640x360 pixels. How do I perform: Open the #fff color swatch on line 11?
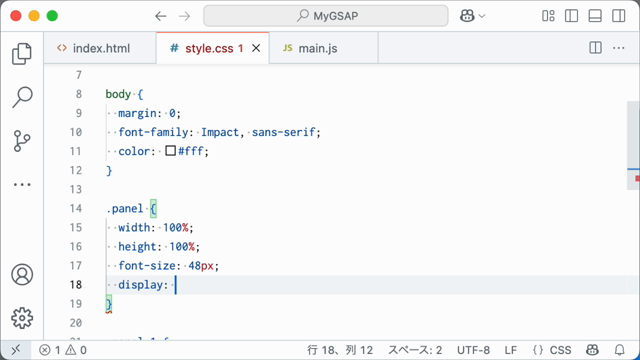coord(170,151)
